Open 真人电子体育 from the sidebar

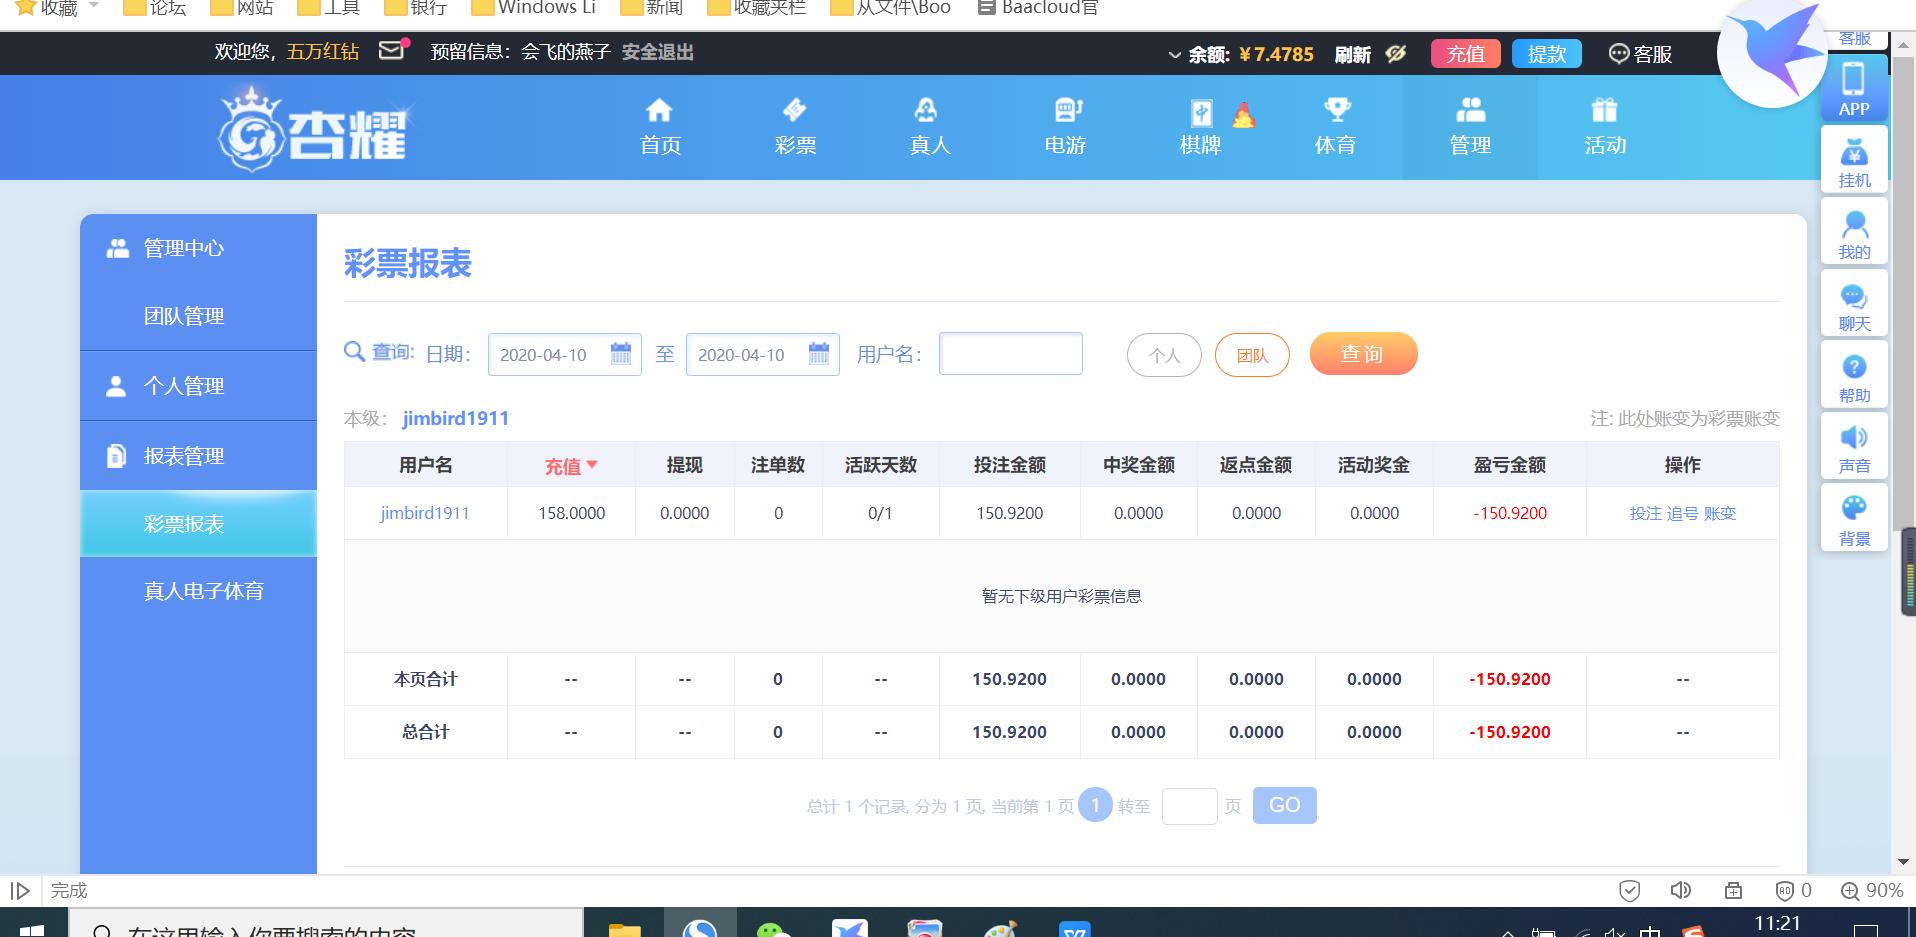pos(201,590)
